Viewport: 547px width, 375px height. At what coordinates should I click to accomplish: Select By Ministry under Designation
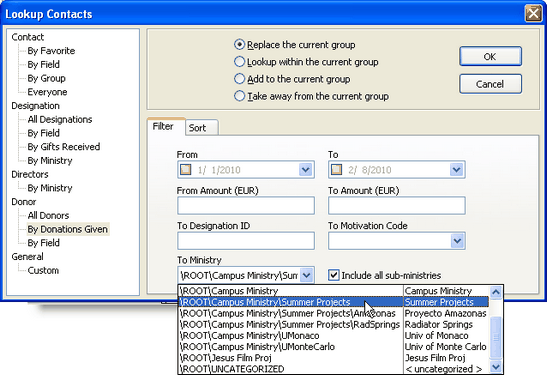coord(50,160)
